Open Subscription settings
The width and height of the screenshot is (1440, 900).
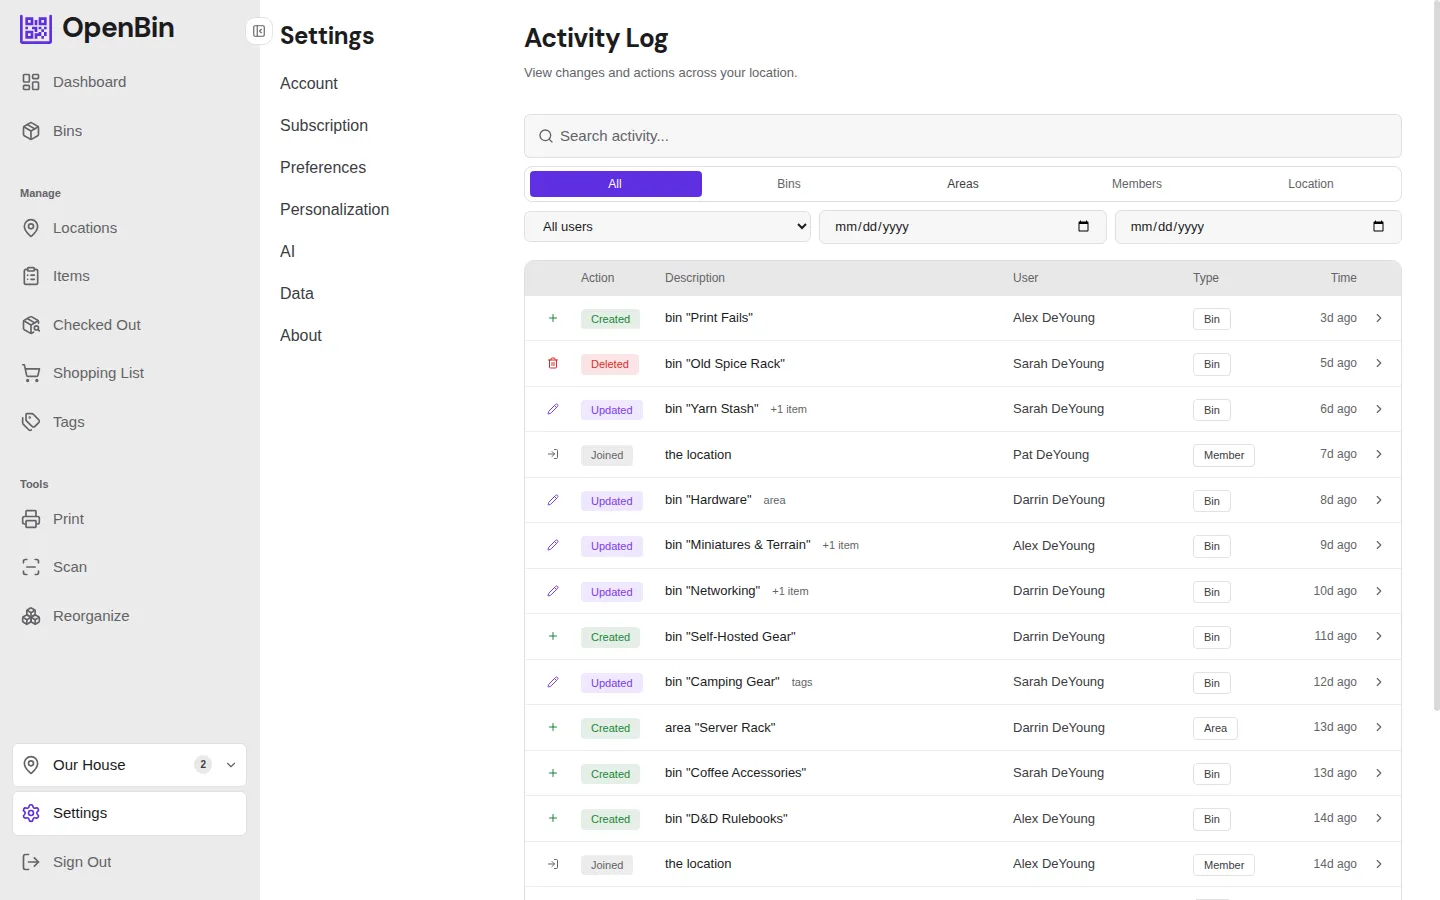324,125
